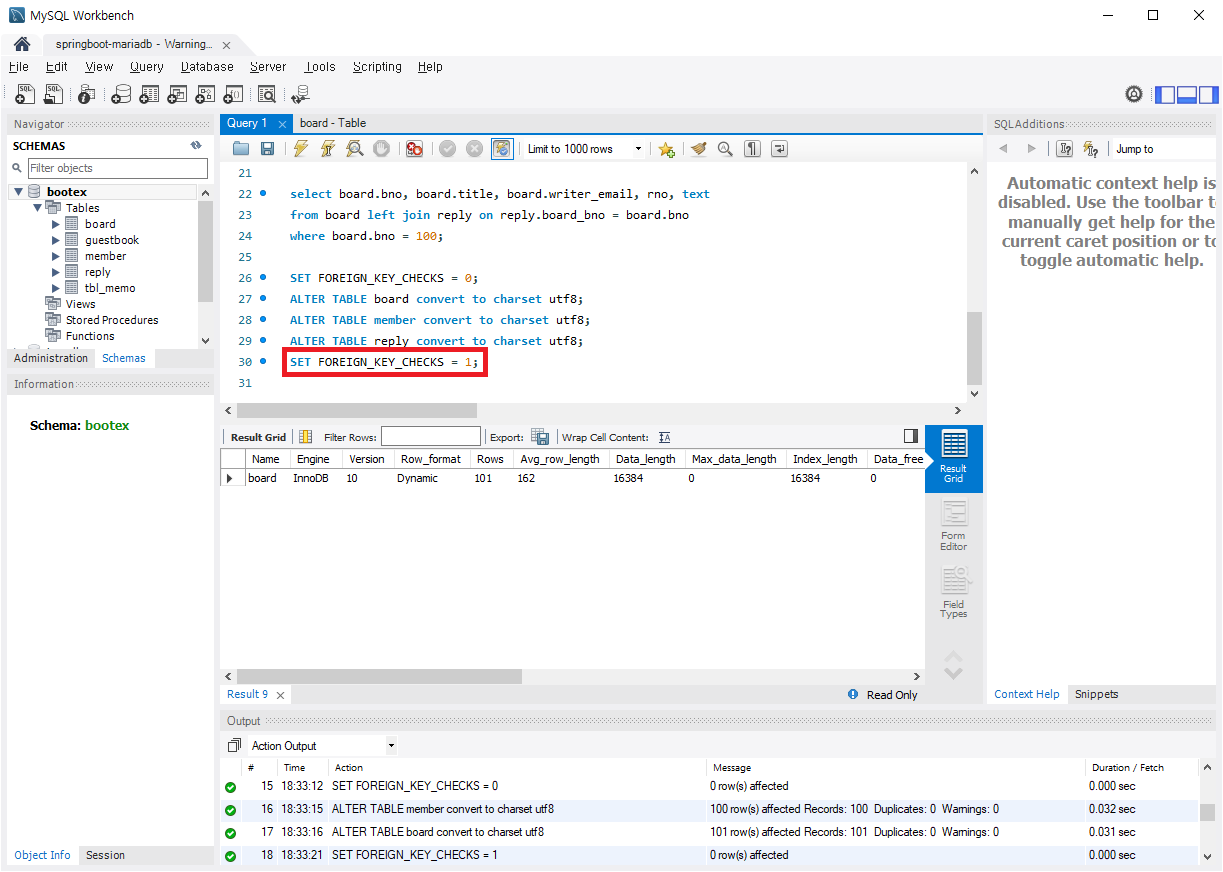1223x872 pixels.
Task: Close the Query 1 tab
Action: [x=283, y=124]
